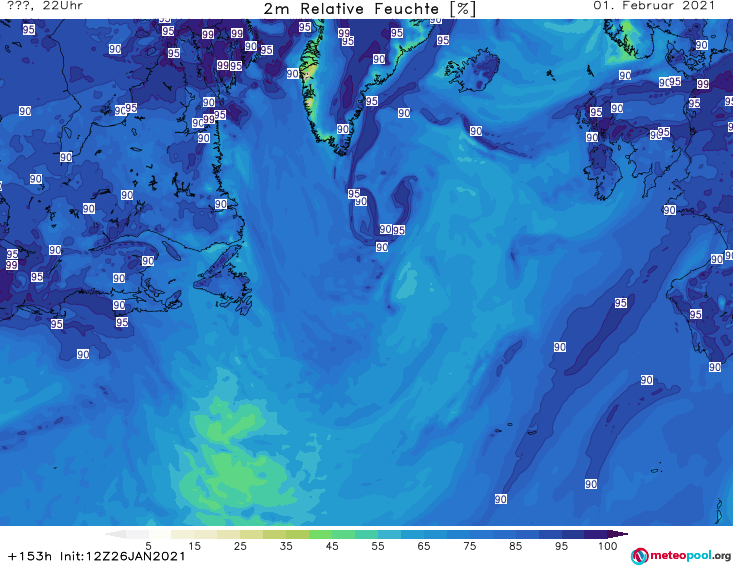Click the '90' label at Greenland's southern tip
The image size is (733, 566).
(x=343, y=129)
